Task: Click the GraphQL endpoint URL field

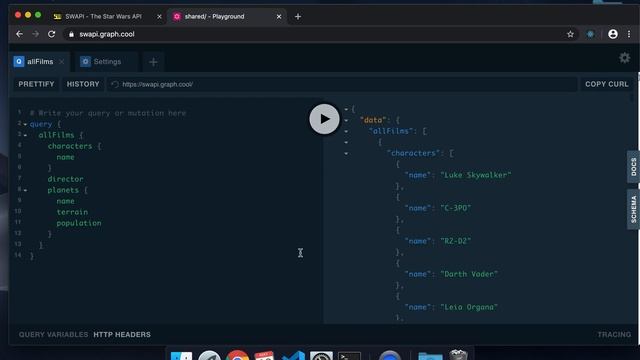Action: point(342,84)
